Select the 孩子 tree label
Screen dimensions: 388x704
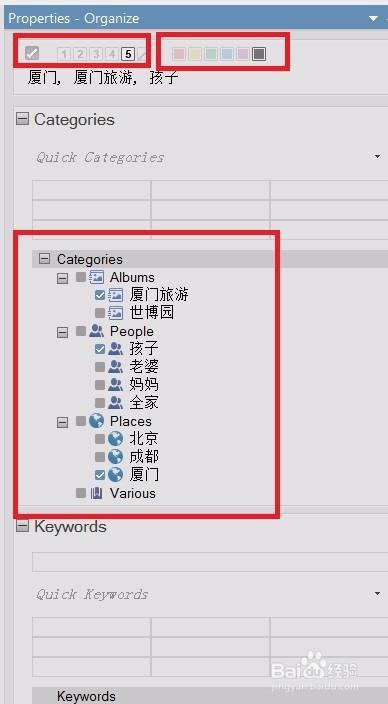pos(144,349)
